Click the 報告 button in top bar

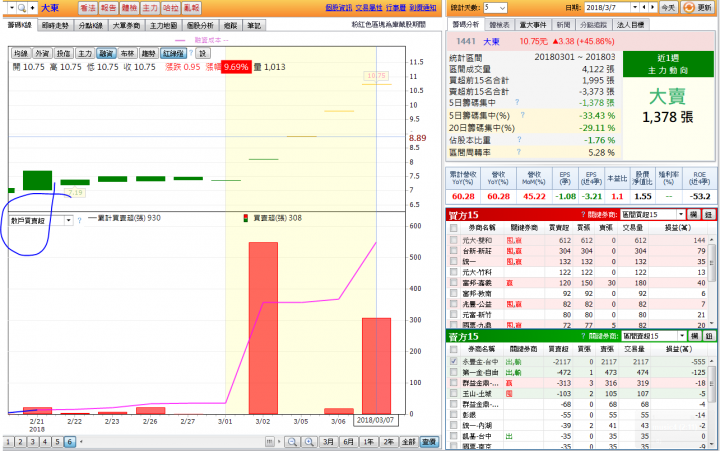(108, 8)
